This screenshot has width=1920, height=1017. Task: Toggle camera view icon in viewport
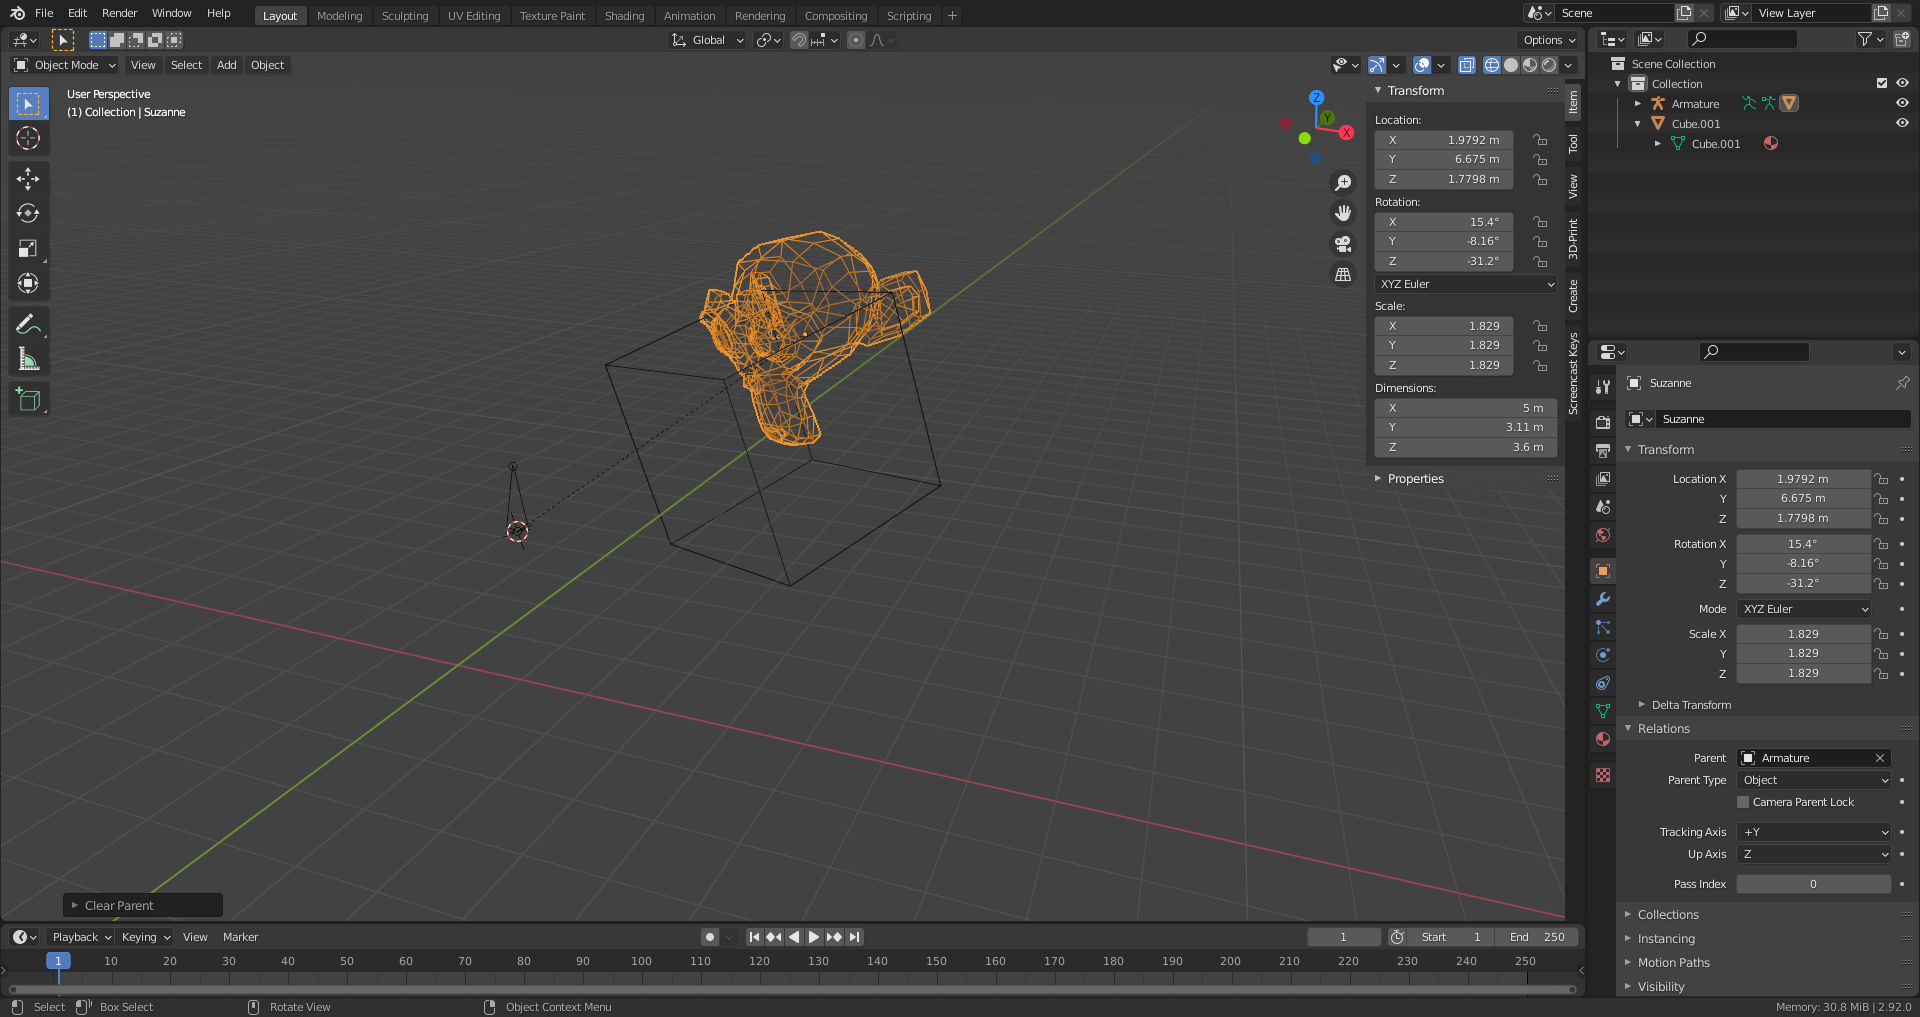pyautogui.click(x=1343, y=244)
